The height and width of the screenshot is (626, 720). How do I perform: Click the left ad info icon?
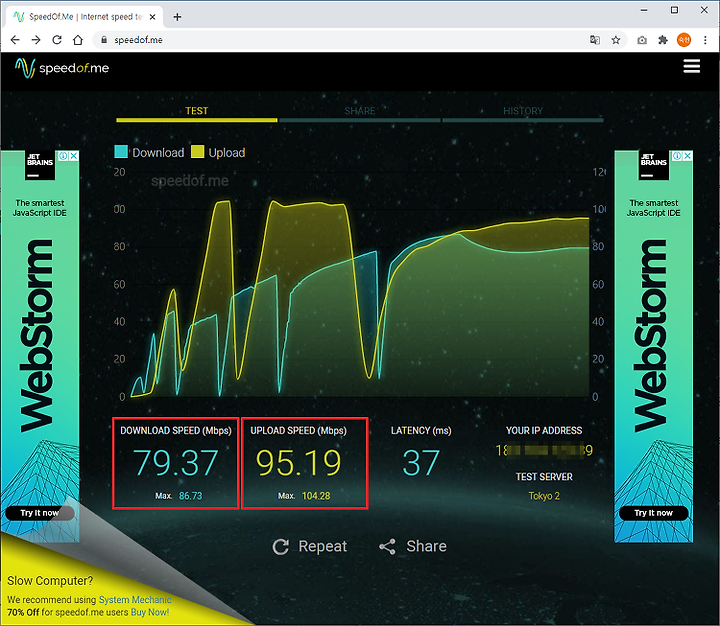pyautogui.click(x=63, y=156)
